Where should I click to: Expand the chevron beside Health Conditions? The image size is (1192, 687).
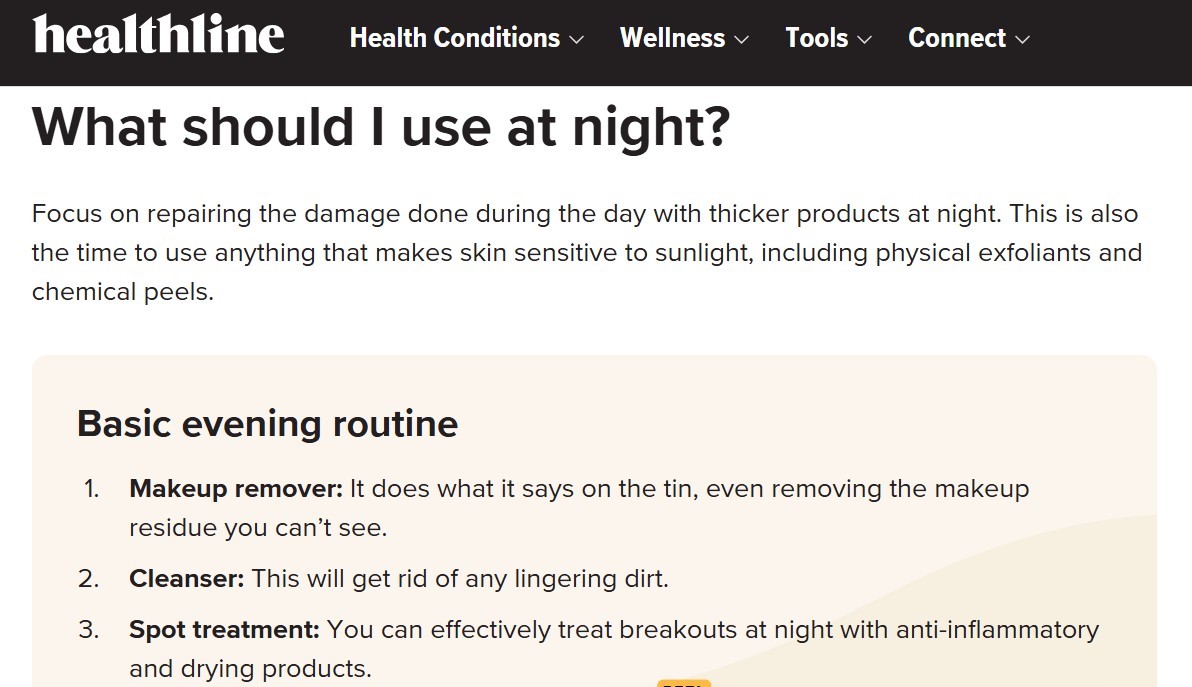pos(577,40)
